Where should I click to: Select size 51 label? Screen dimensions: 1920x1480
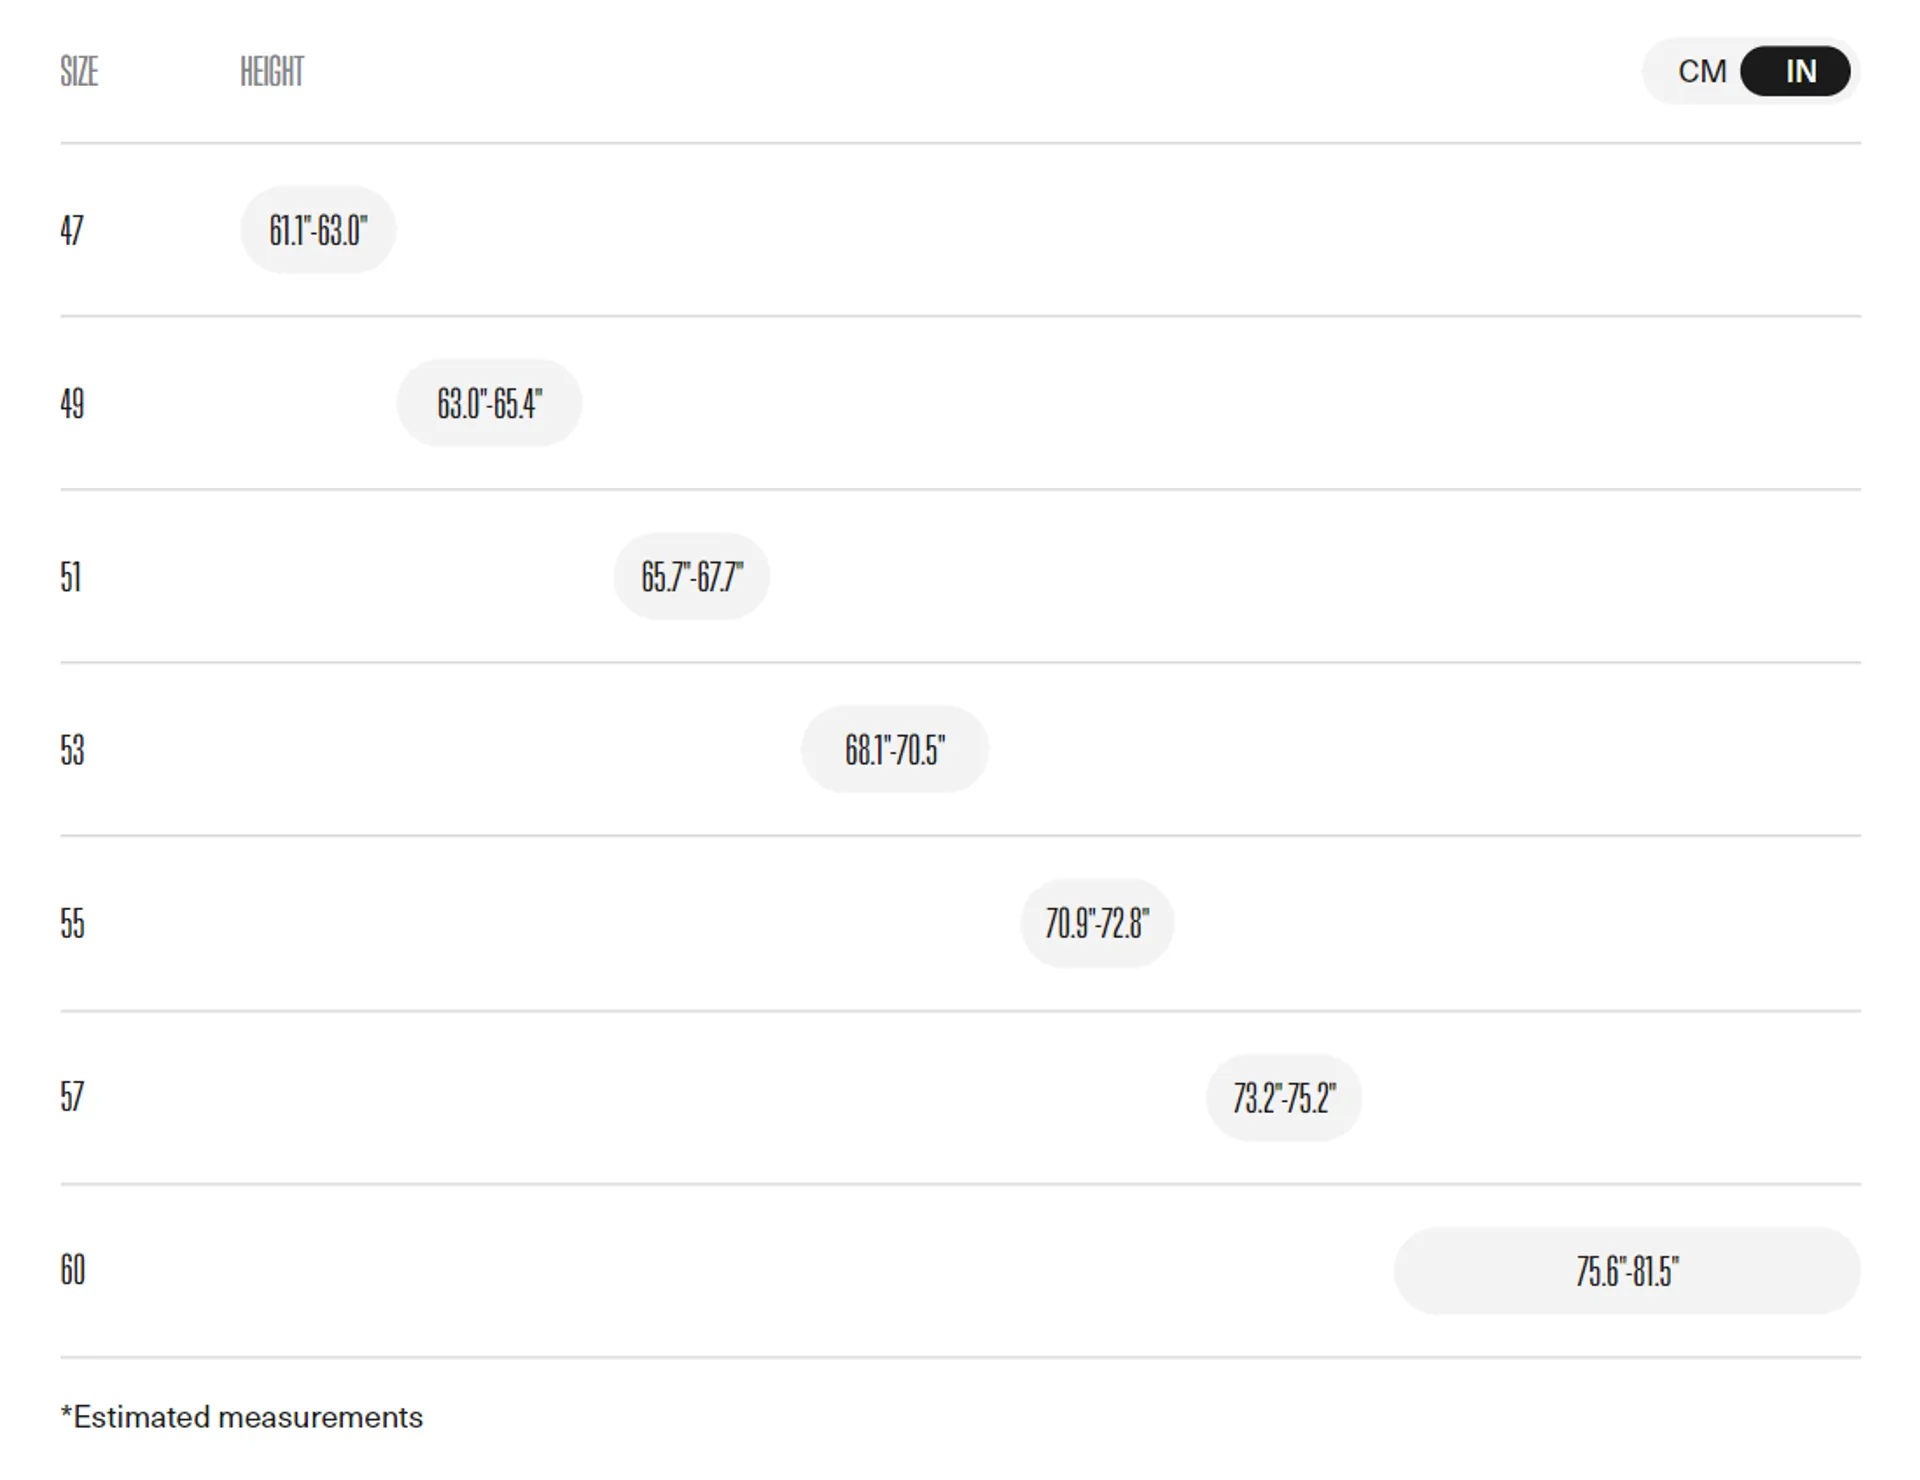coord(71,577)
